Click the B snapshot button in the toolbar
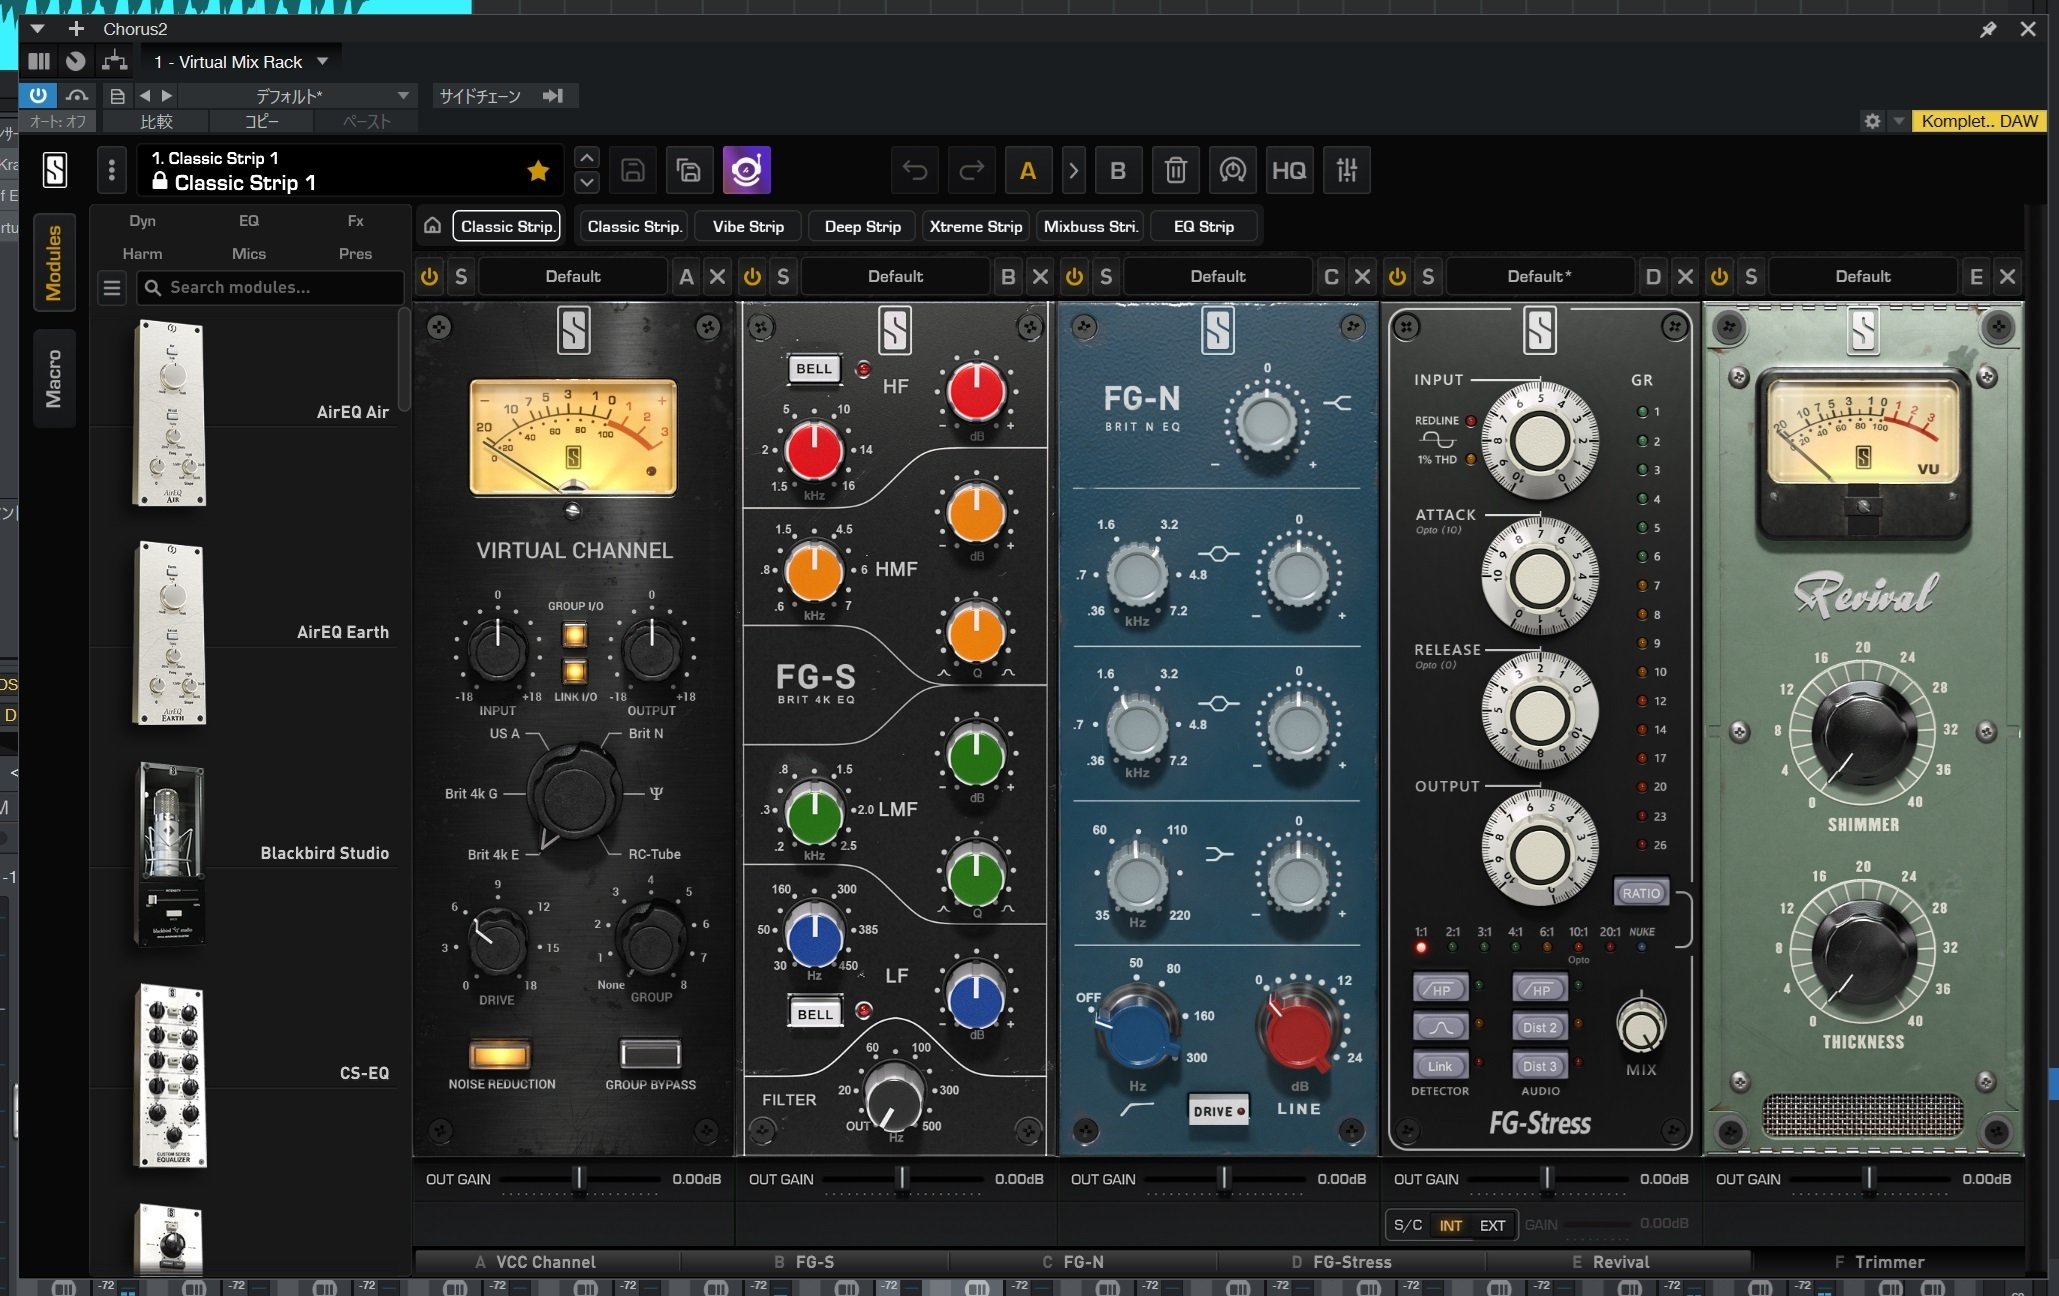 (x=1118, y=170)
